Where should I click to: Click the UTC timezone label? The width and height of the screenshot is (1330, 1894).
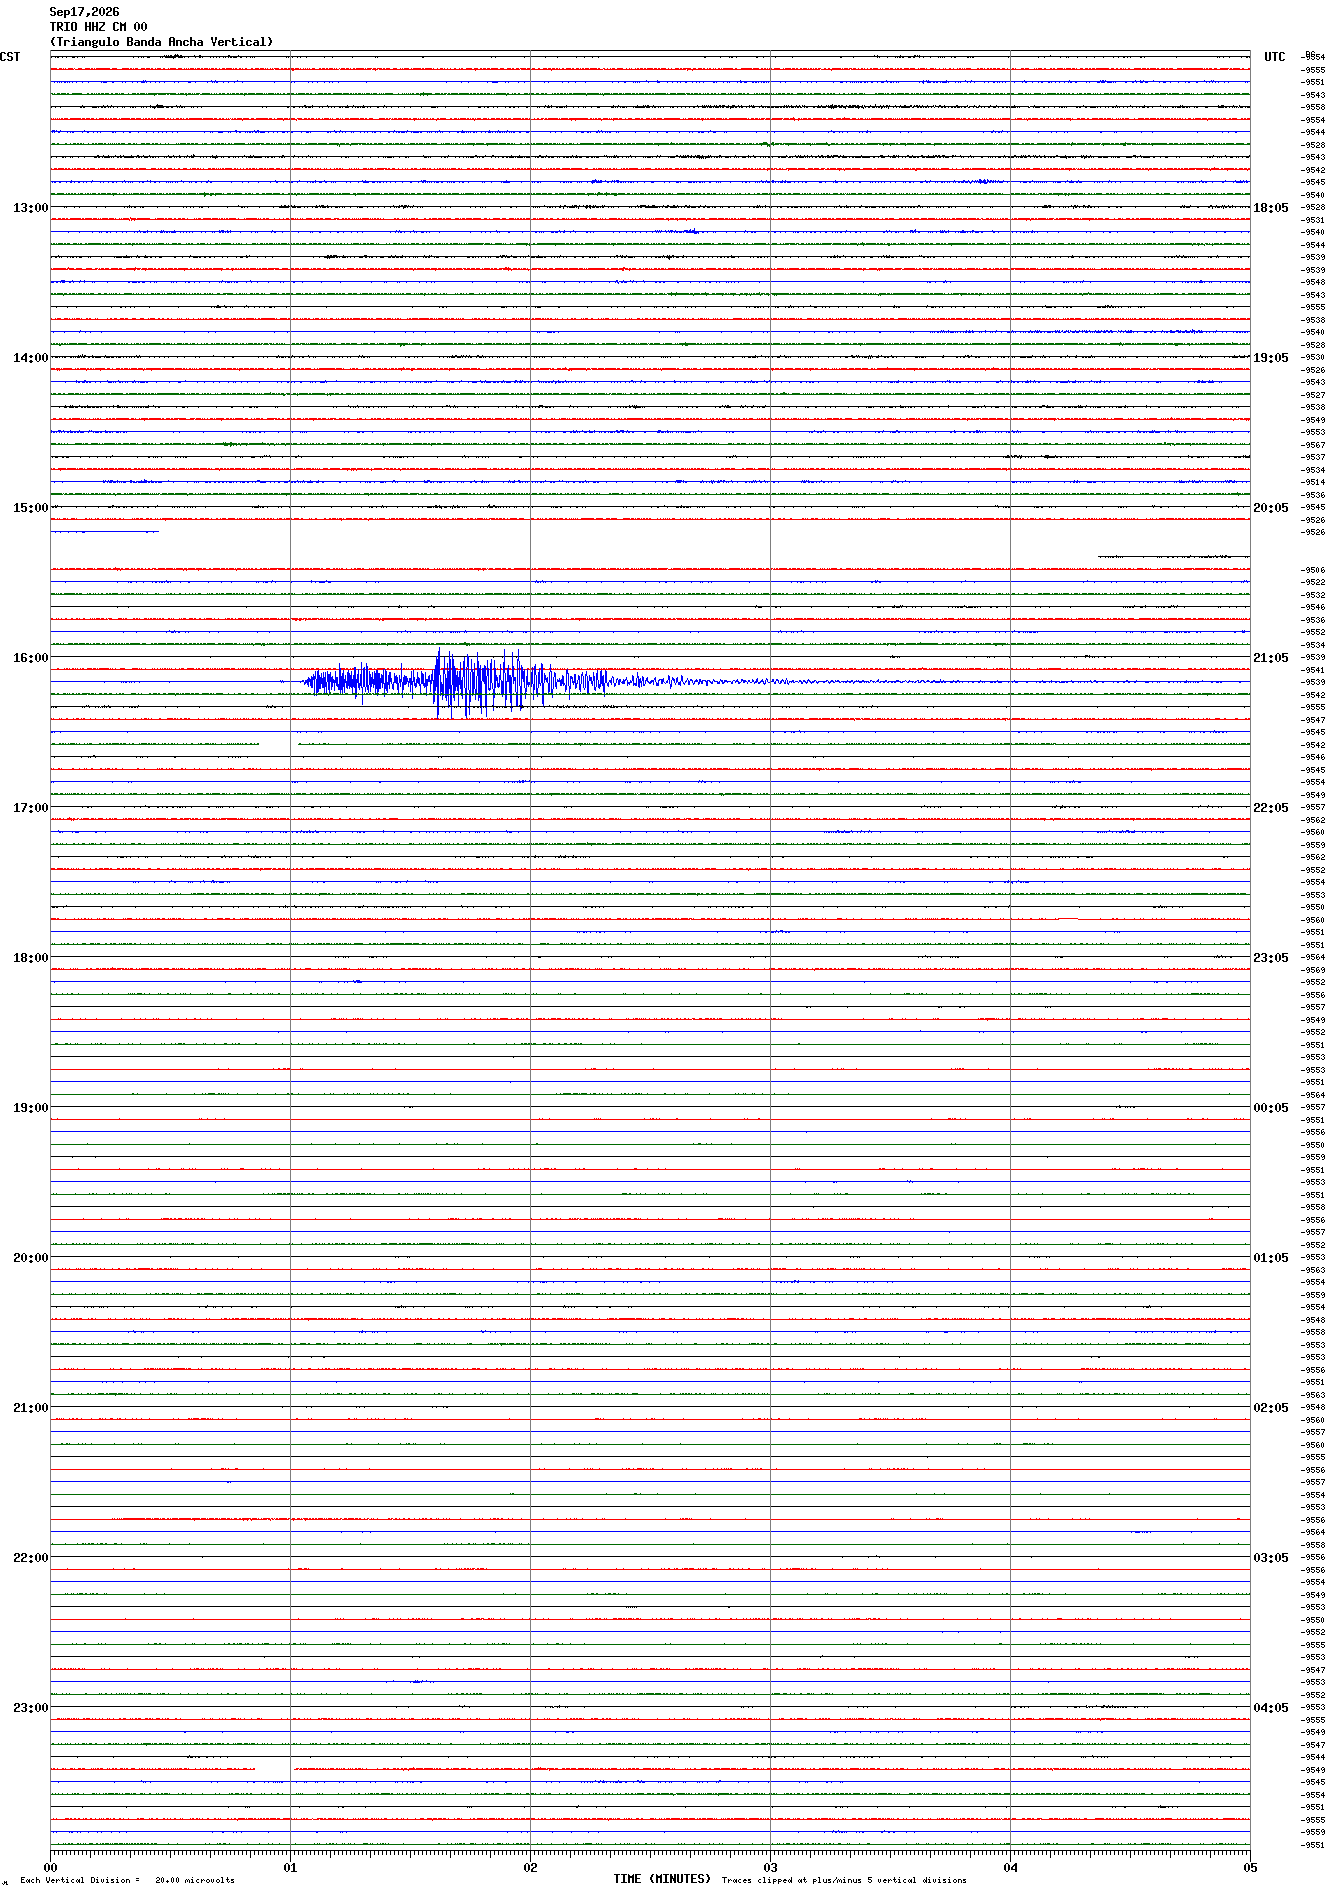[1275, 57]
